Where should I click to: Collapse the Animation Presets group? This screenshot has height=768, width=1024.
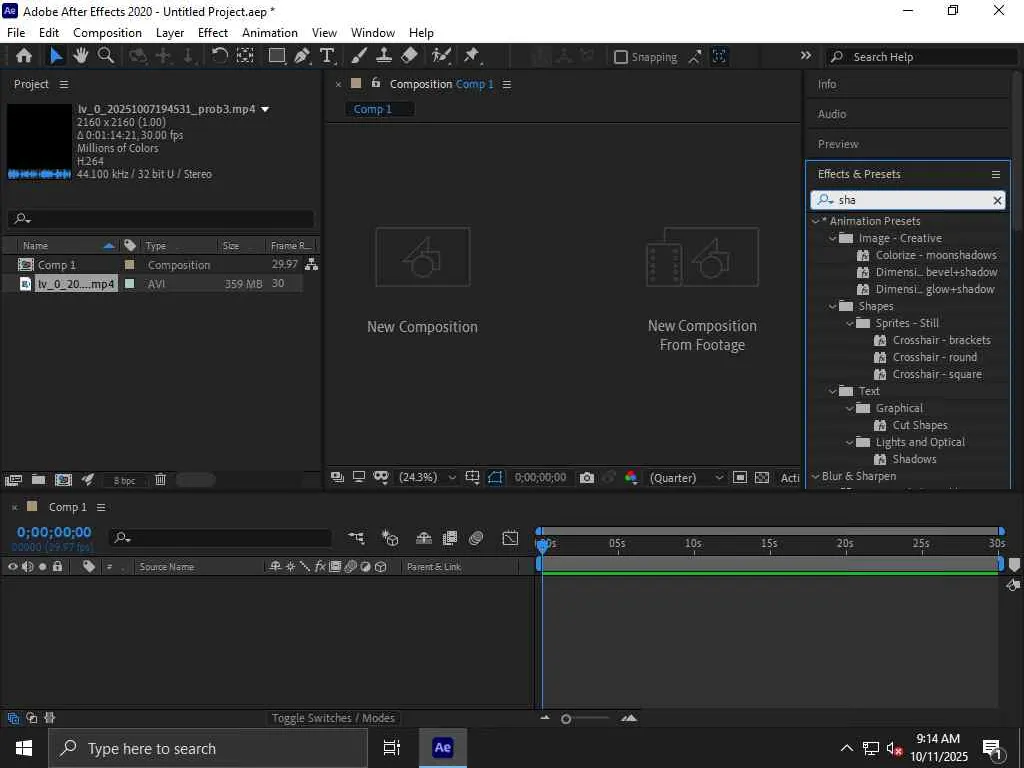[816, 221]
